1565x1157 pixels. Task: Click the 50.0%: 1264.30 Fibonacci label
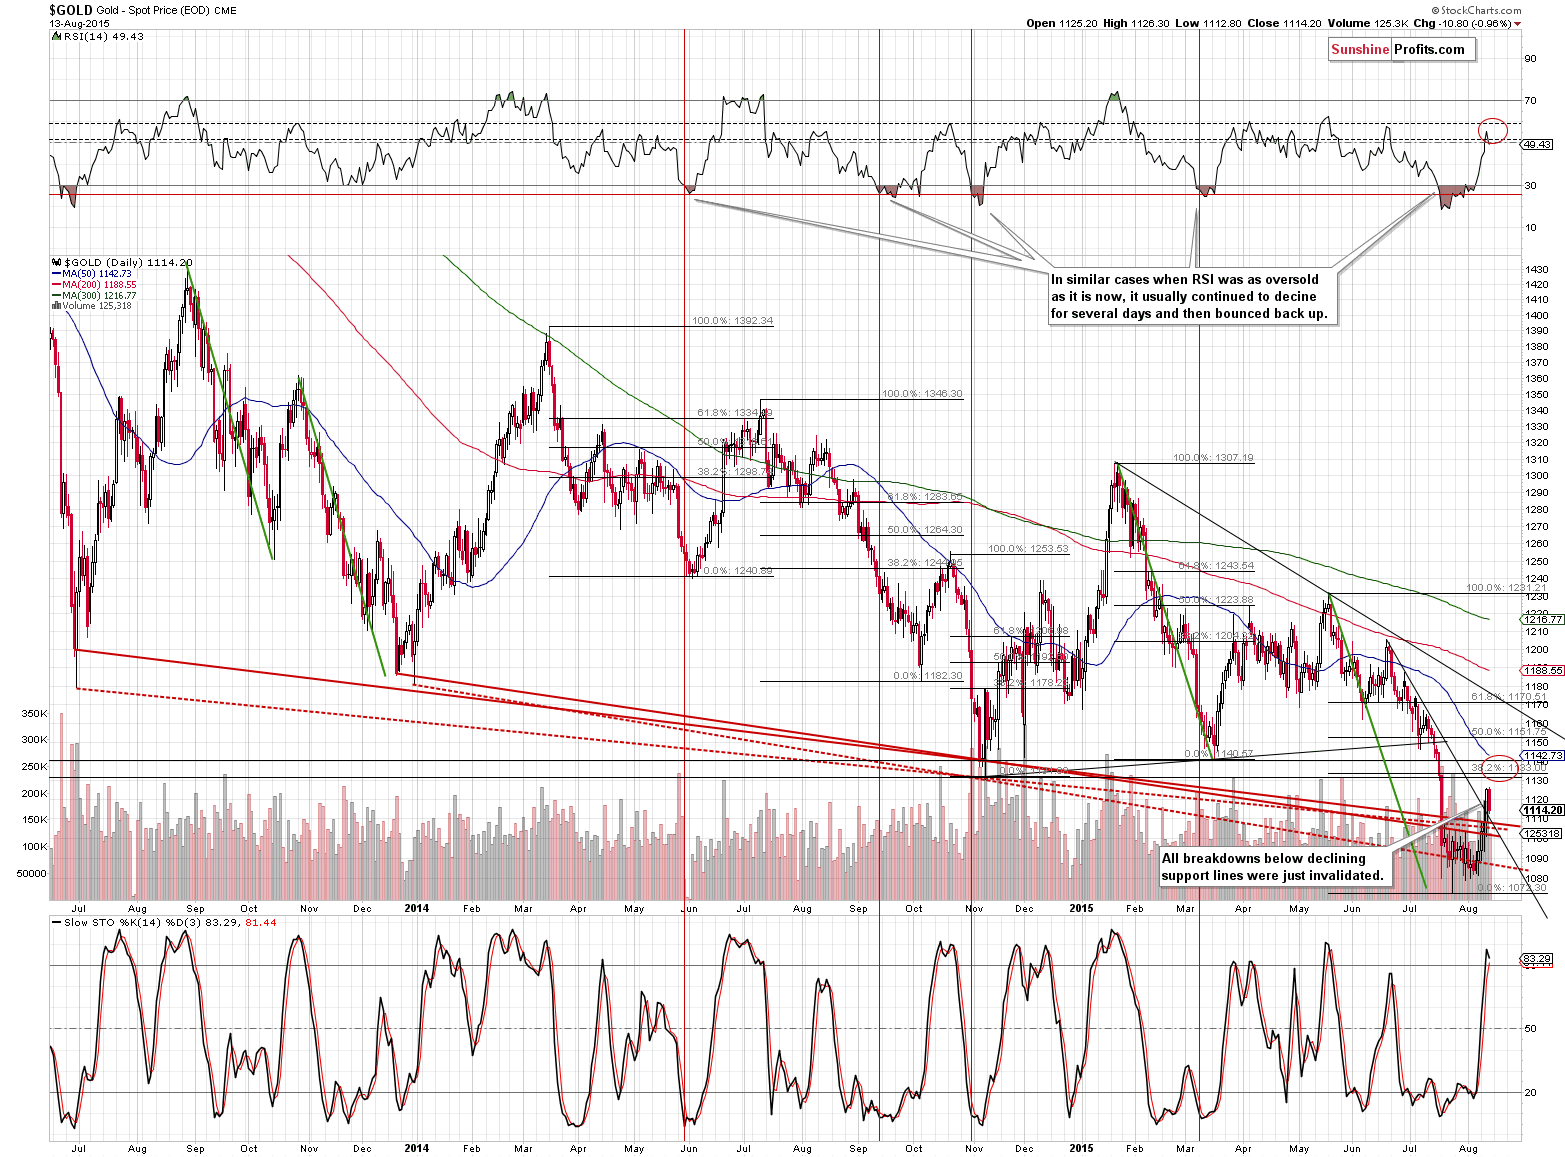924,530
